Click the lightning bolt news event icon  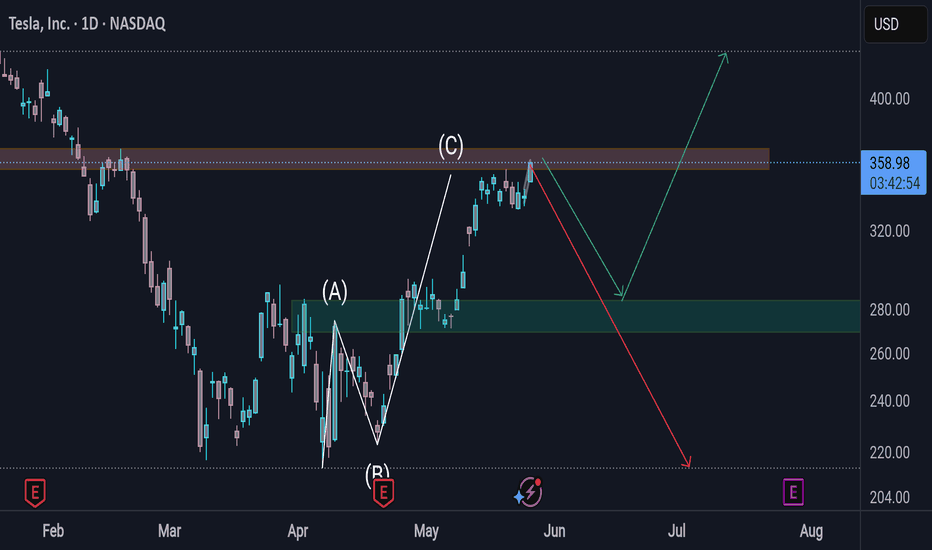click(528, 492)
